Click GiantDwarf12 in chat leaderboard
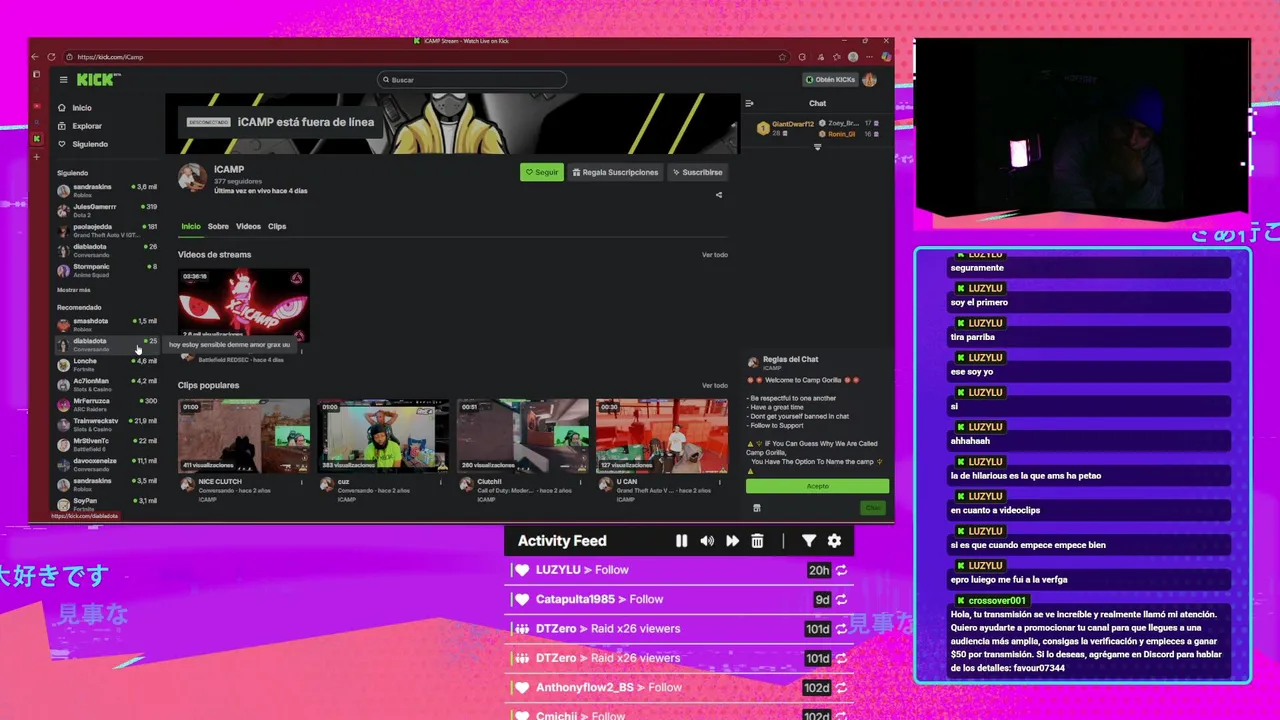Viewport: 1280px width, 720px height. (x=793, y=124)
